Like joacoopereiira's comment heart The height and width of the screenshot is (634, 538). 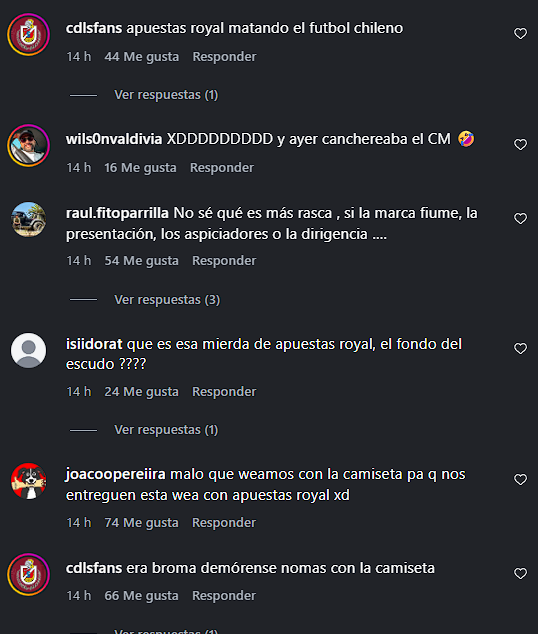(x=520, y=480)
